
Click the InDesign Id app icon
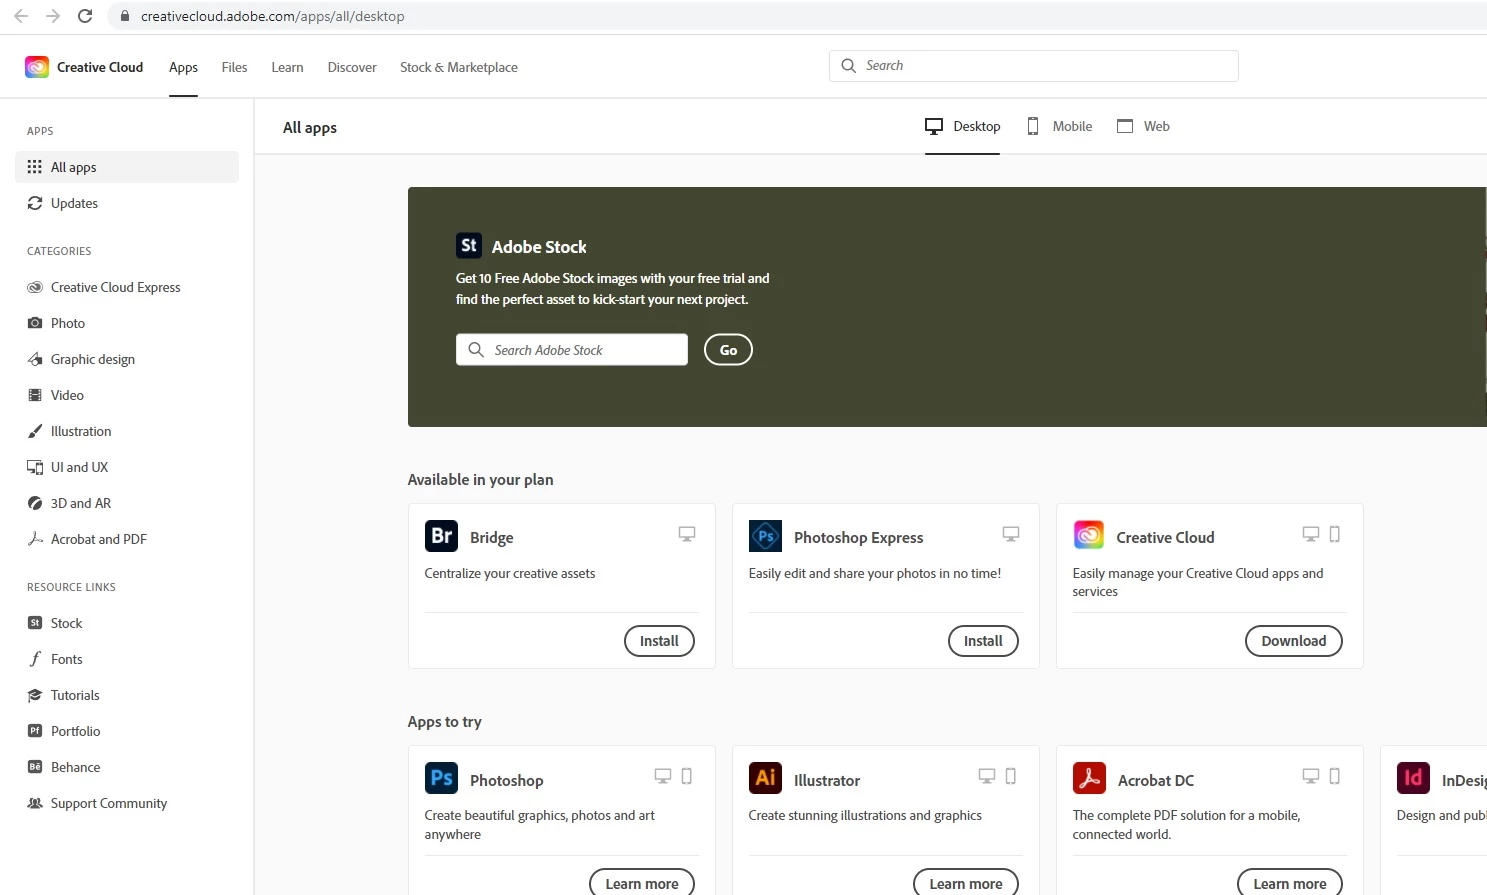click(x=1413, y=778)
